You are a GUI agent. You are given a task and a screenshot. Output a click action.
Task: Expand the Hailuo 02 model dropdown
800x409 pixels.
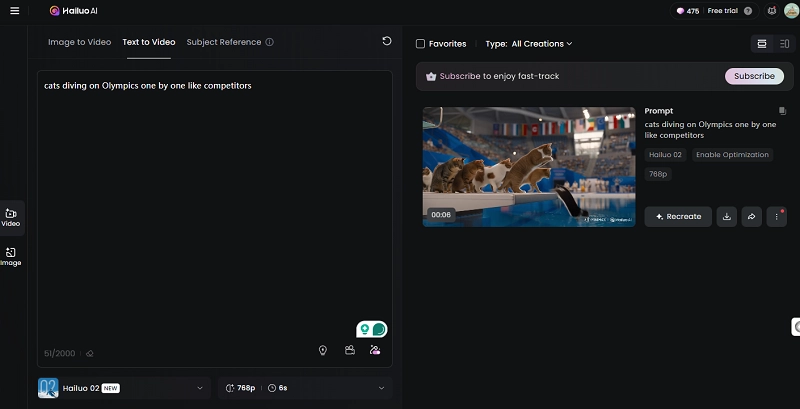pos(124,388)
